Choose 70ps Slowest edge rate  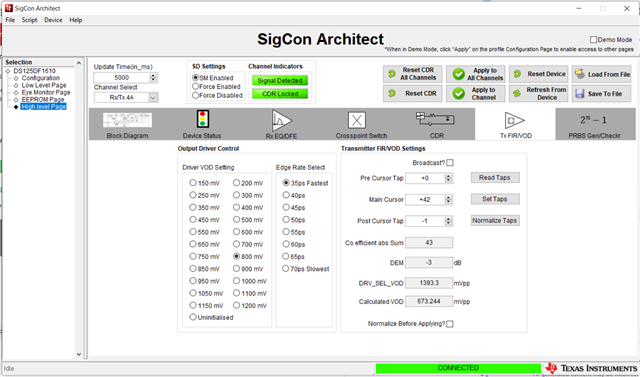pos(286,268)
